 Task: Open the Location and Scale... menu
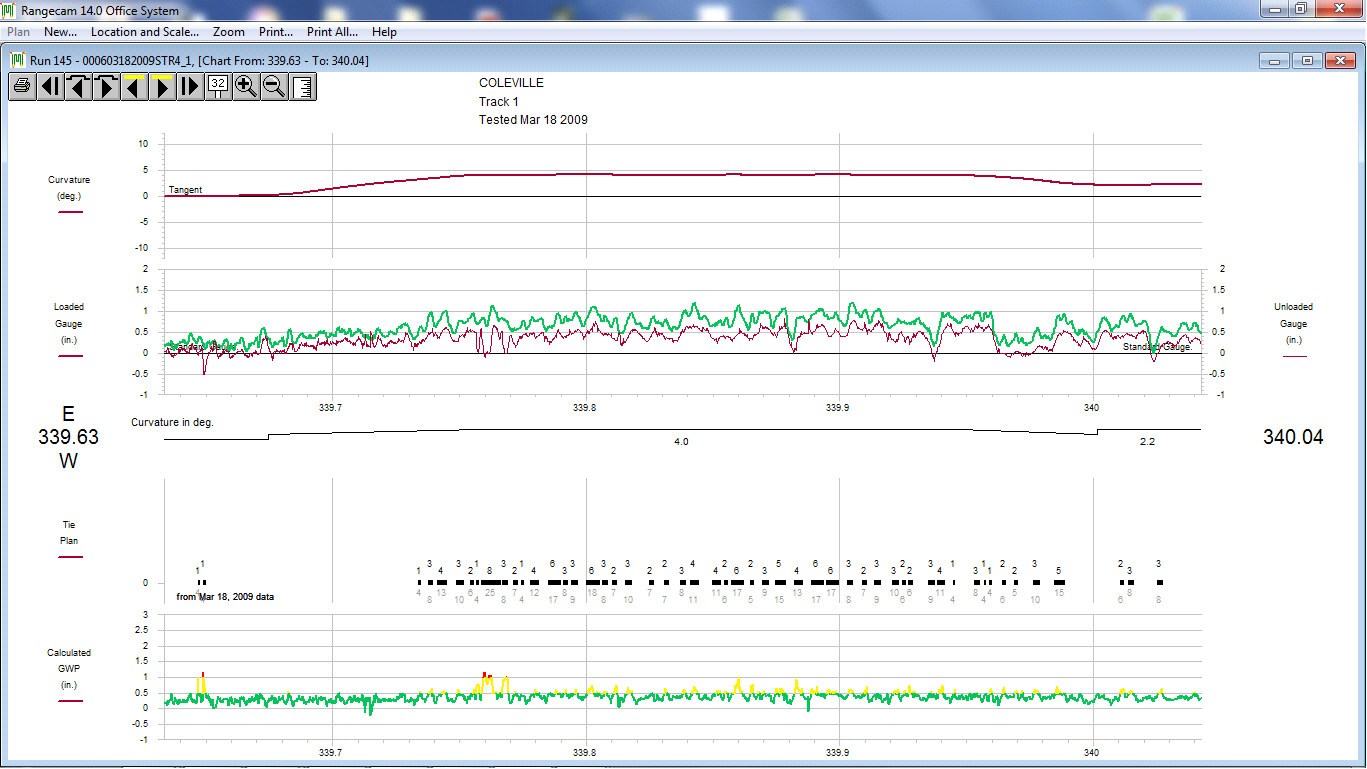[145, 32]
